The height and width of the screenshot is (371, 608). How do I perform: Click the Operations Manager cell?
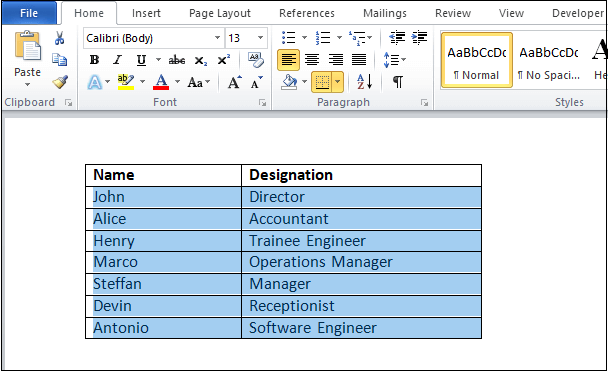click(361, 262)
